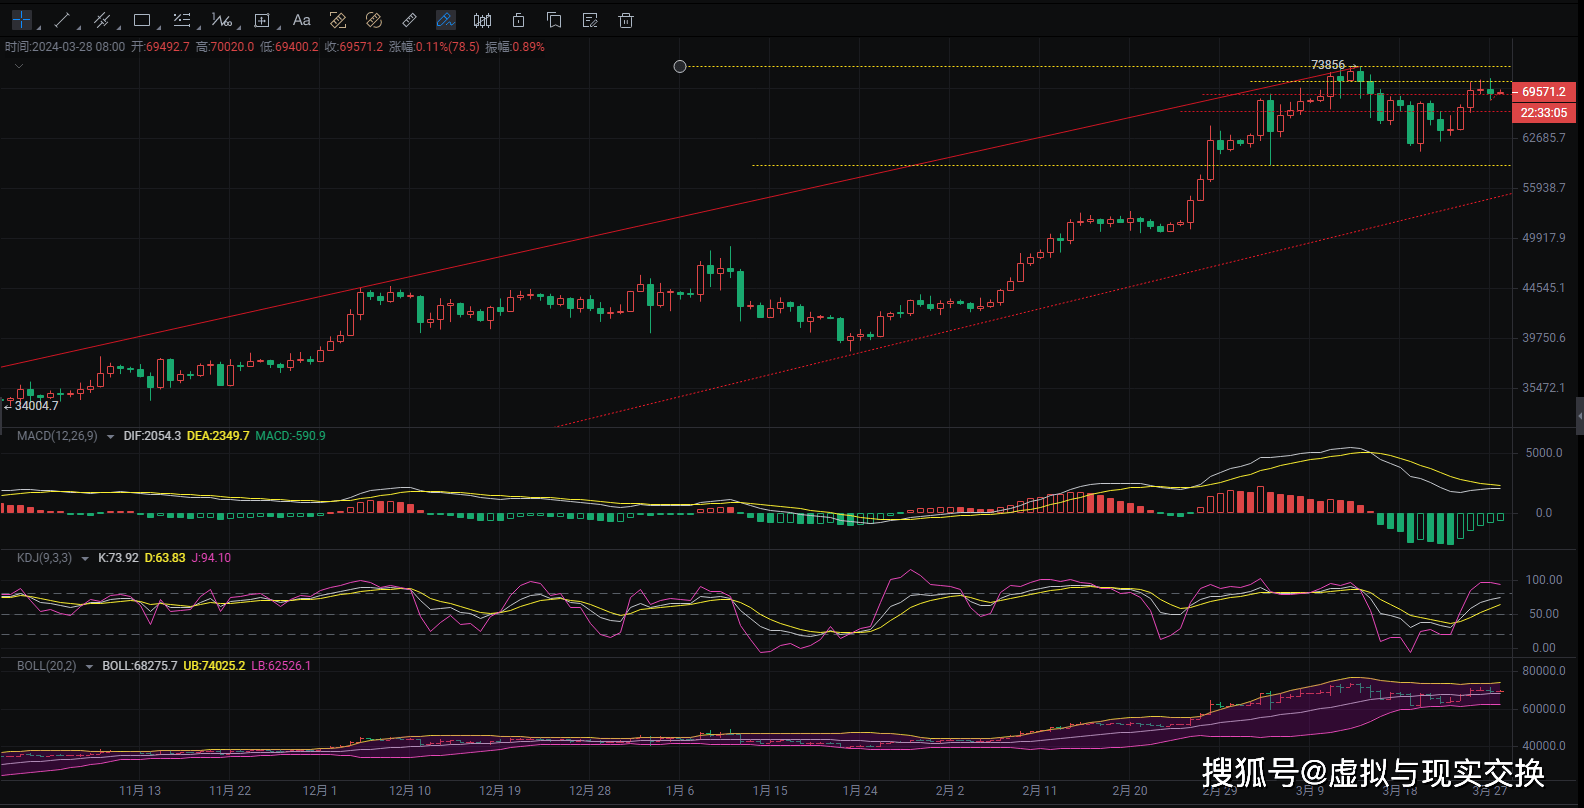The width and height of the screenshot is (1584, 808).
Task: Click the J:94.10 value
Action: (x=211, y=558)
